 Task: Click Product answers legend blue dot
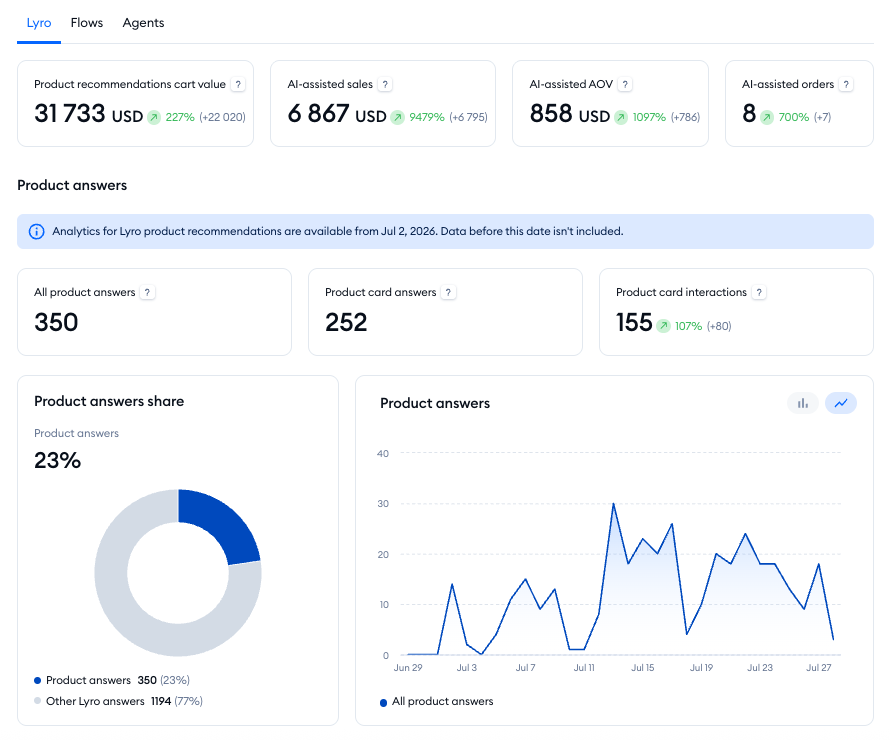point(37,680)
